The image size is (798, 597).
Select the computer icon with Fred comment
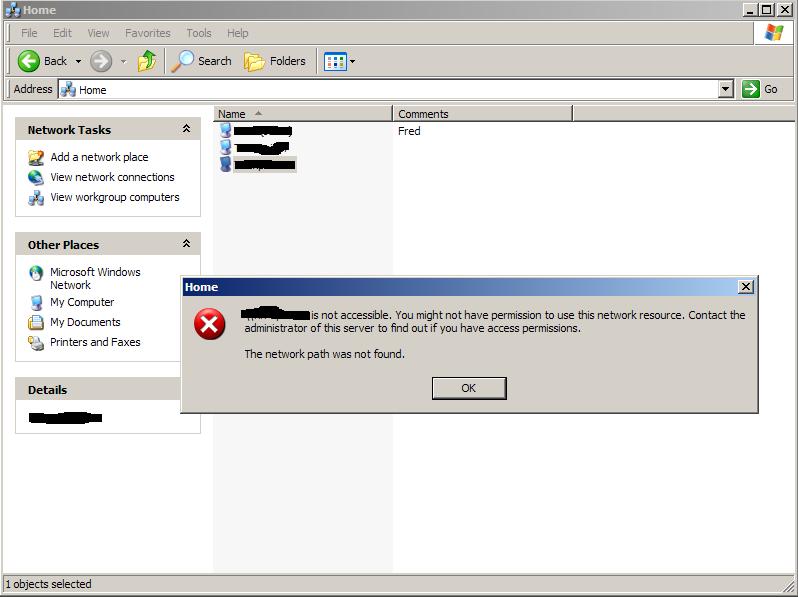225,130
